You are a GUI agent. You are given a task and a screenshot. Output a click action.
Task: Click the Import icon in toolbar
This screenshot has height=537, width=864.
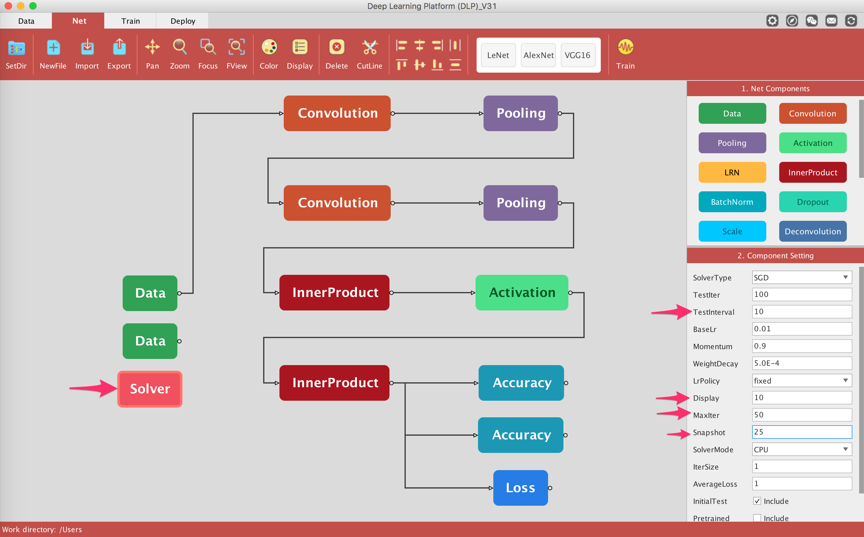tap(87, 48)
